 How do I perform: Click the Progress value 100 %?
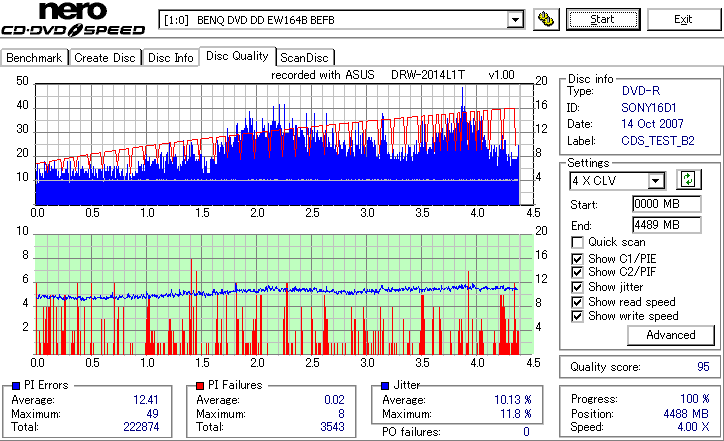click(695, 399)
